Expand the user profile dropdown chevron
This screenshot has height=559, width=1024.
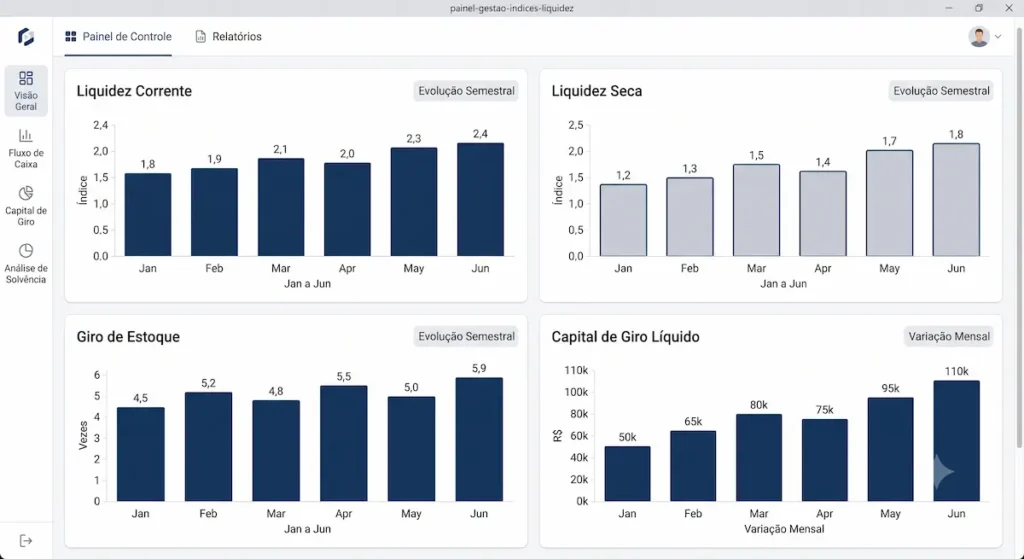(x=998, y=37)
